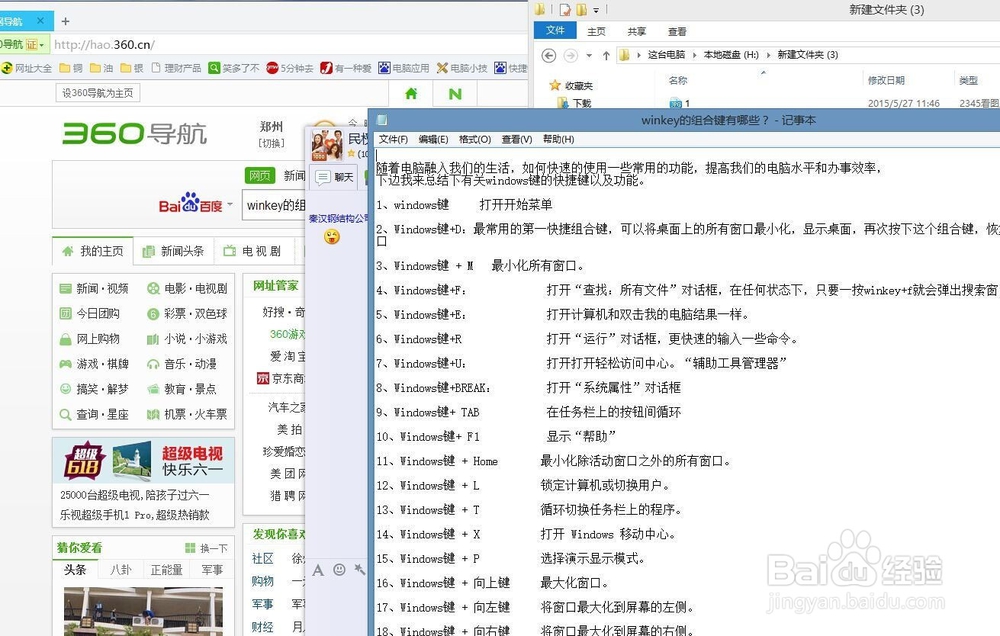Screen dimensions: 1000x636
Task: Open the 电脑应用 bookmark
Action: [404, 68]
